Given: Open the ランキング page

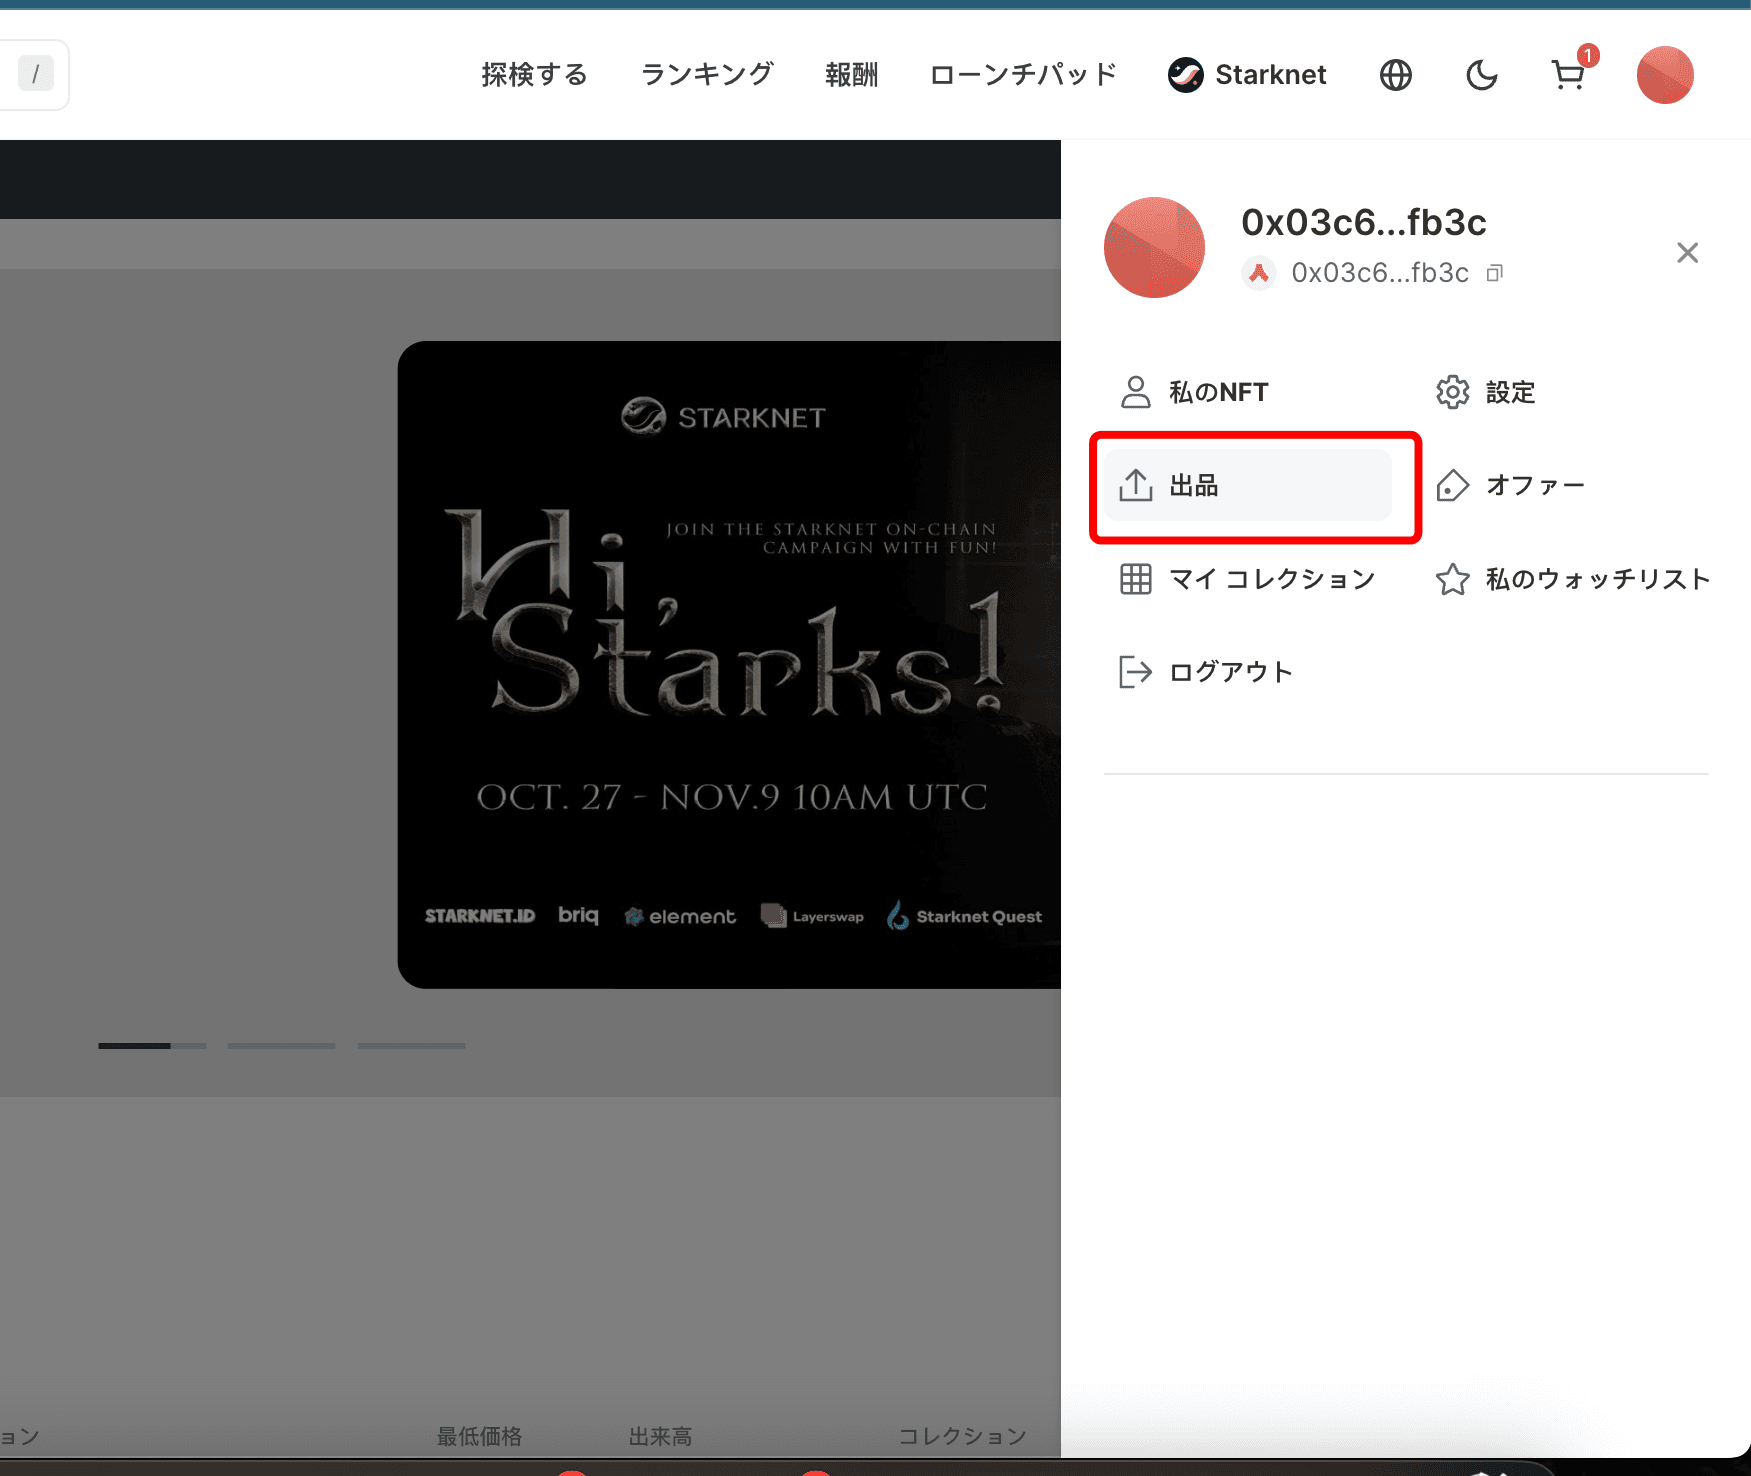Looking at the screenshot, I should click(x=707, y=75).
